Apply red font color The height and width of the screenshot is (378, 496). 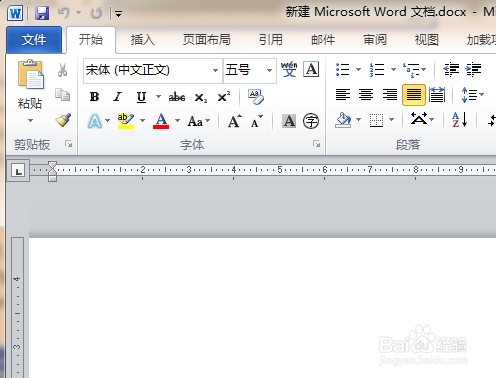[161, 121]
